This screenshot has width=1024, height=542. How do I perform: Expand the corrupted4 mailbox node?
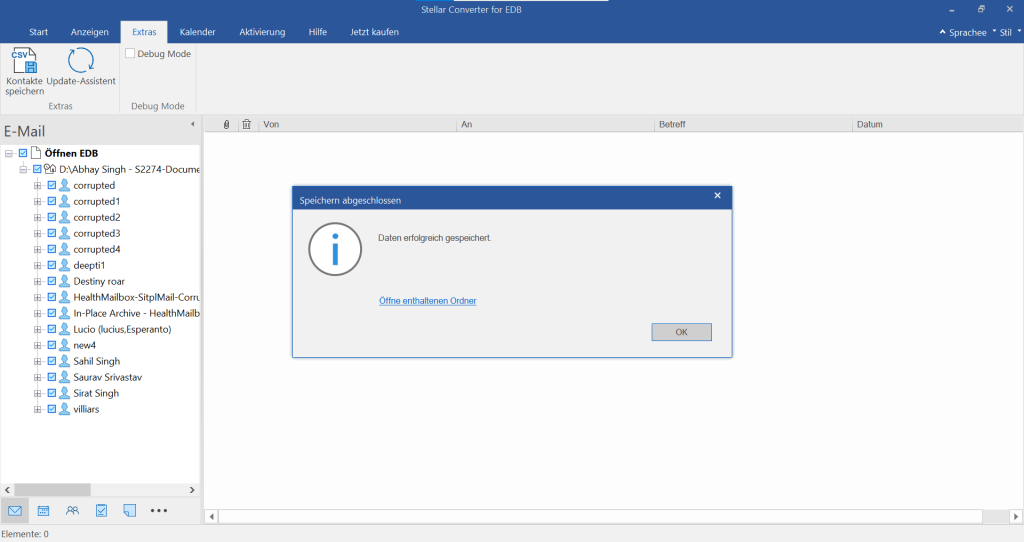[x=37, y=249]
